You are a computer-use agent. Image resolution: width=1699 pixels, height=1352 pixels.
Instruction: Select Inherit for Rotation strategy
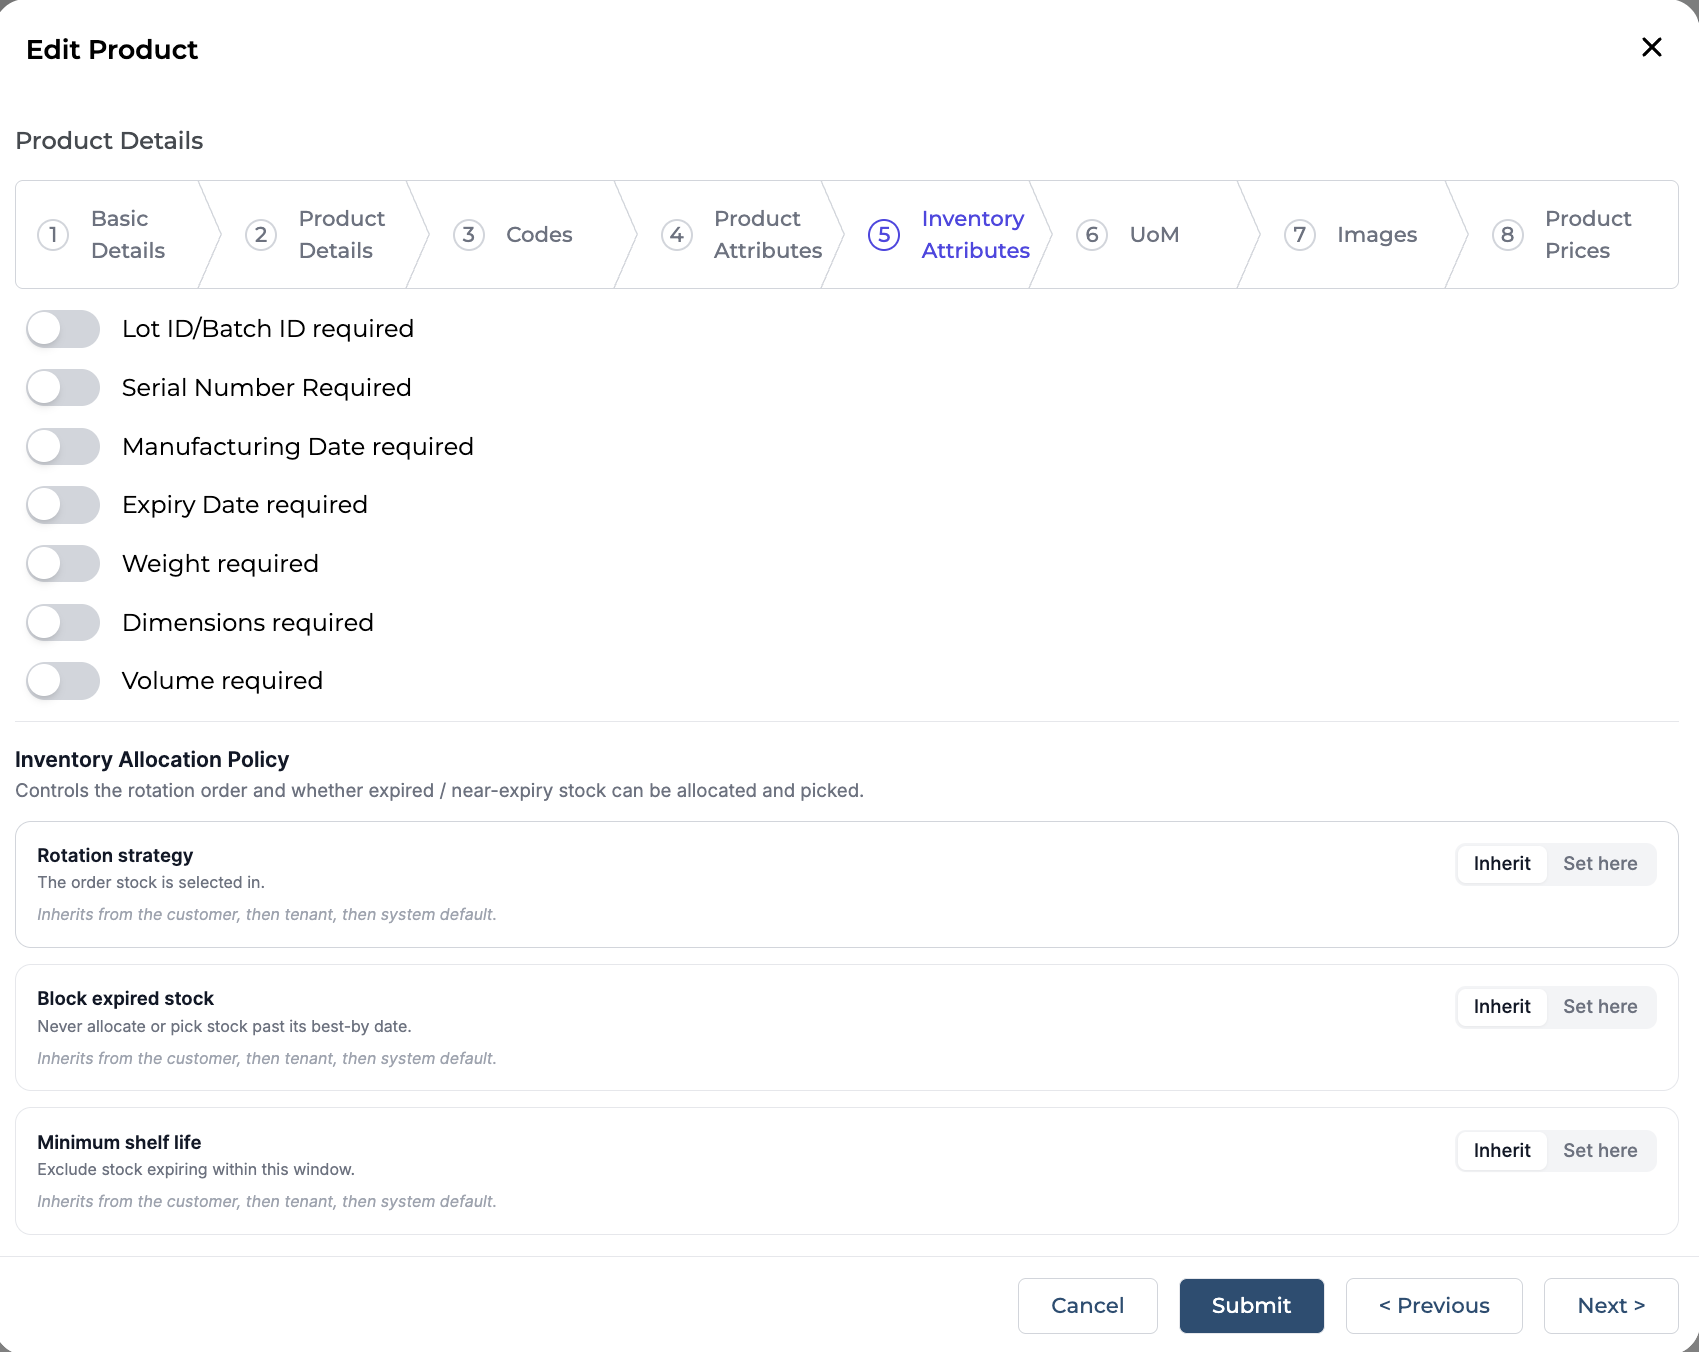pos(1502,864)
